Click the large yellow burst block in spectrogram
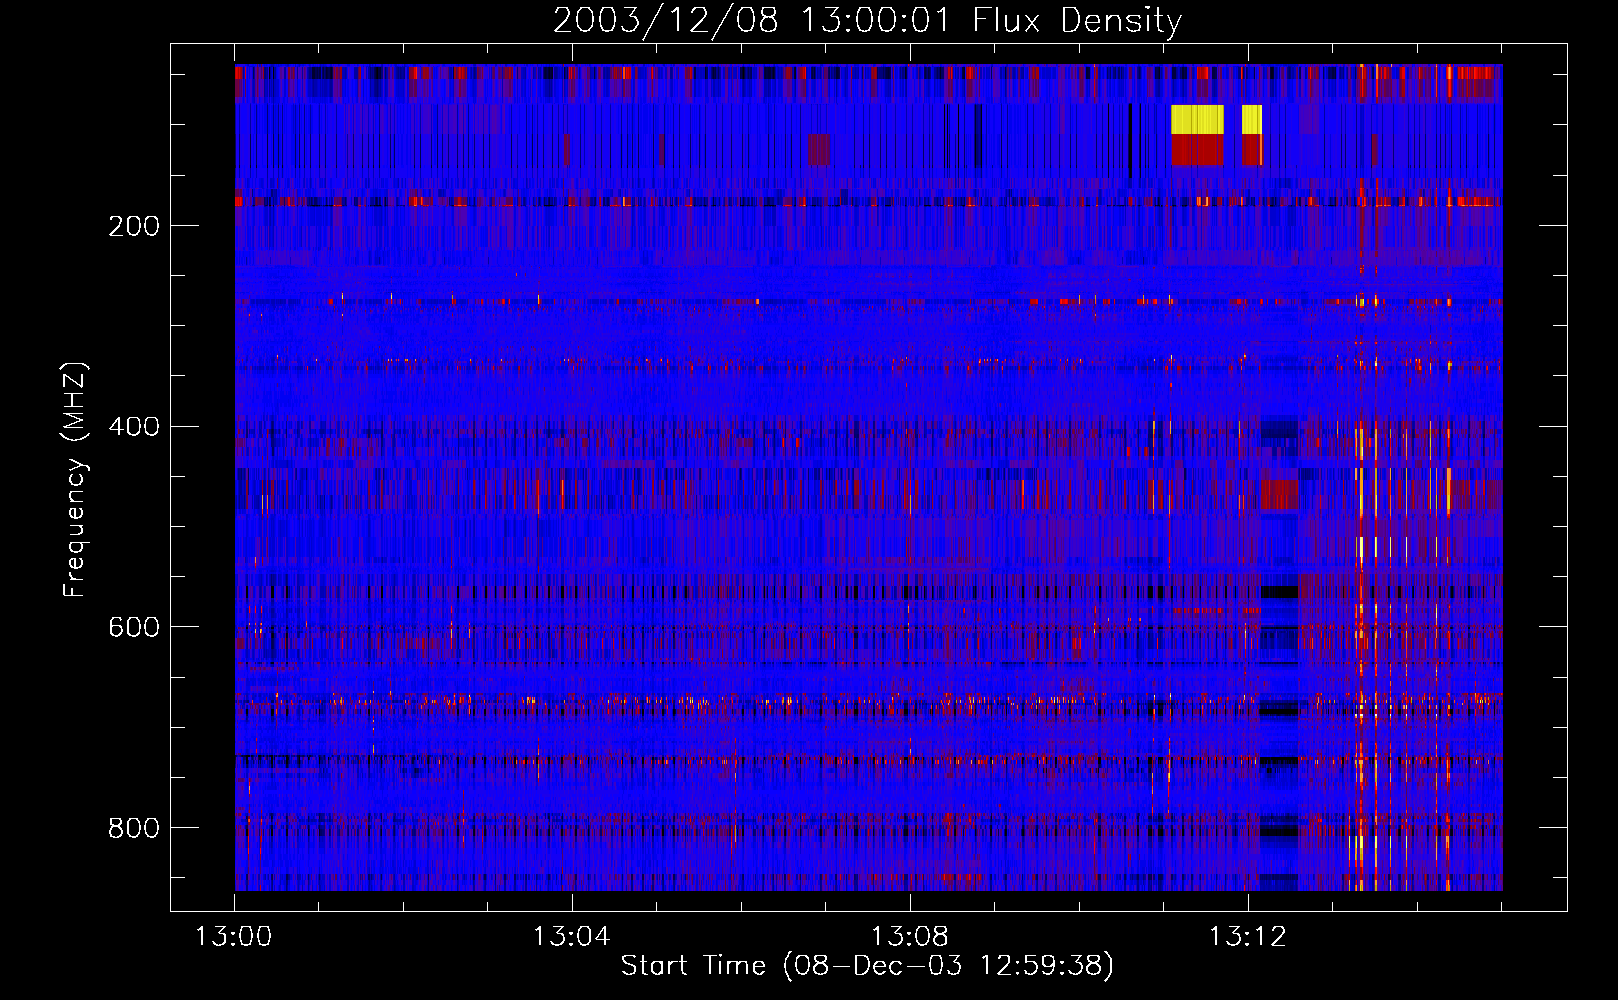The width and height of the screenshot is (1618, 1000). point(1197,120)
